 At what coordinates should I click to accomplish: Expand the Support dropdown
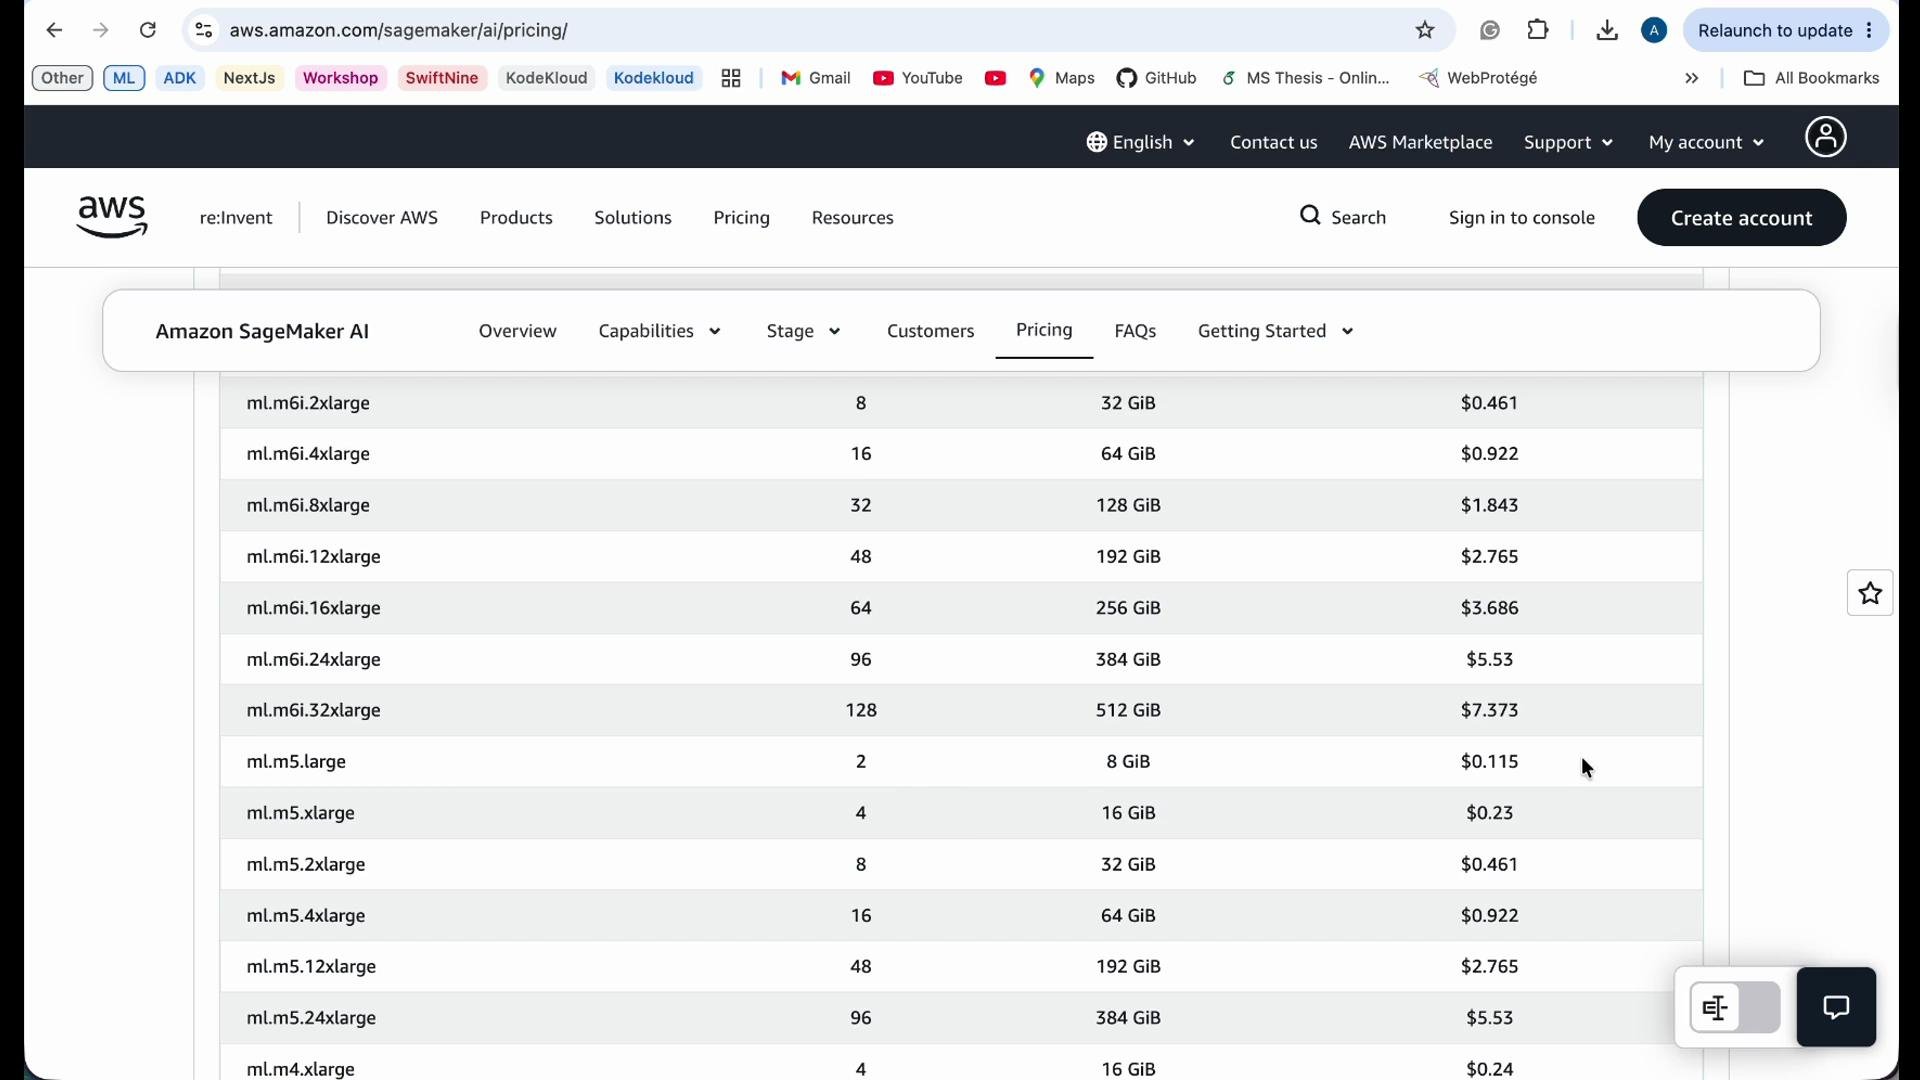point(1568,142)
